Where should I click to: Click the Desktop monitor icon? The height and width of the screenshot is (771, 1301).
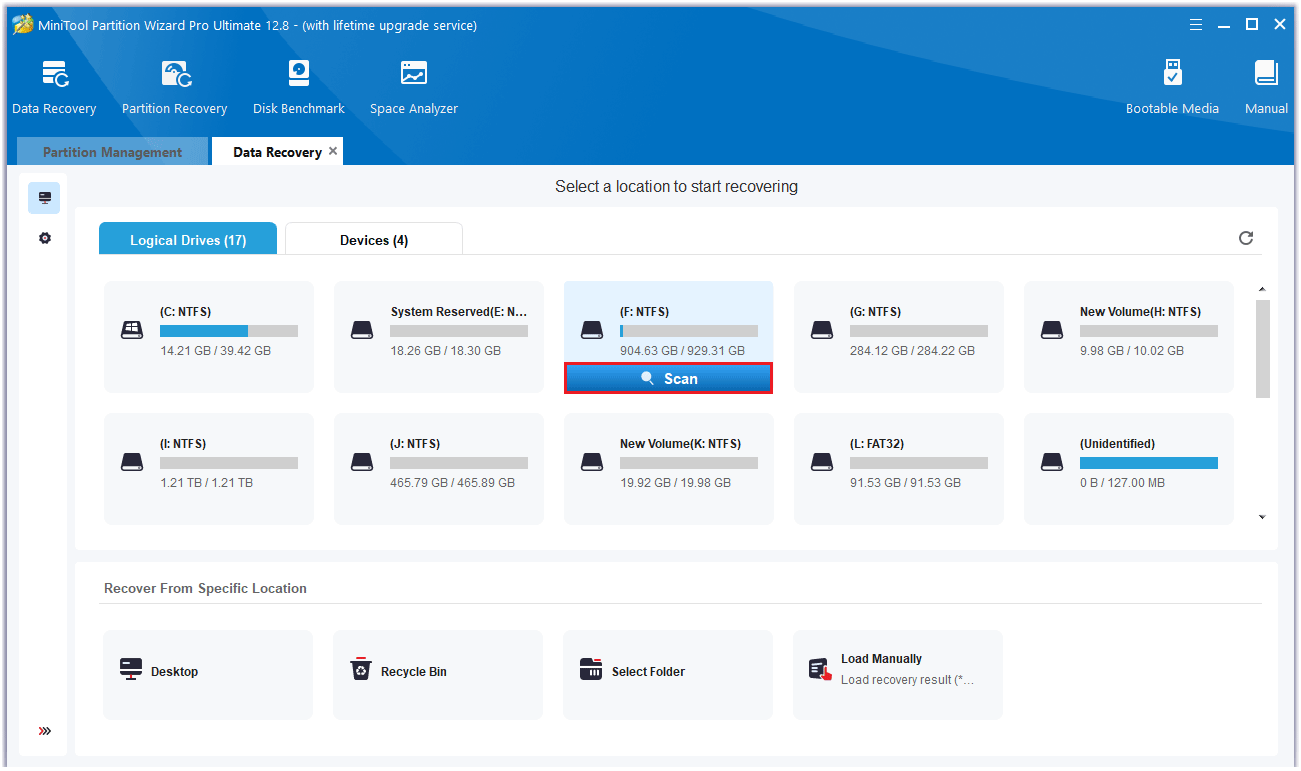(131, 669)
